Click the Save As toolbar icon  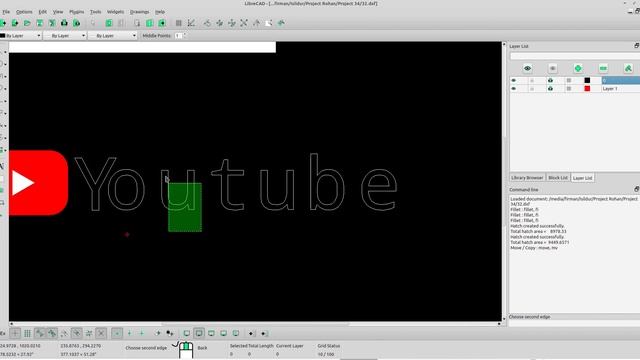point(52,23)
